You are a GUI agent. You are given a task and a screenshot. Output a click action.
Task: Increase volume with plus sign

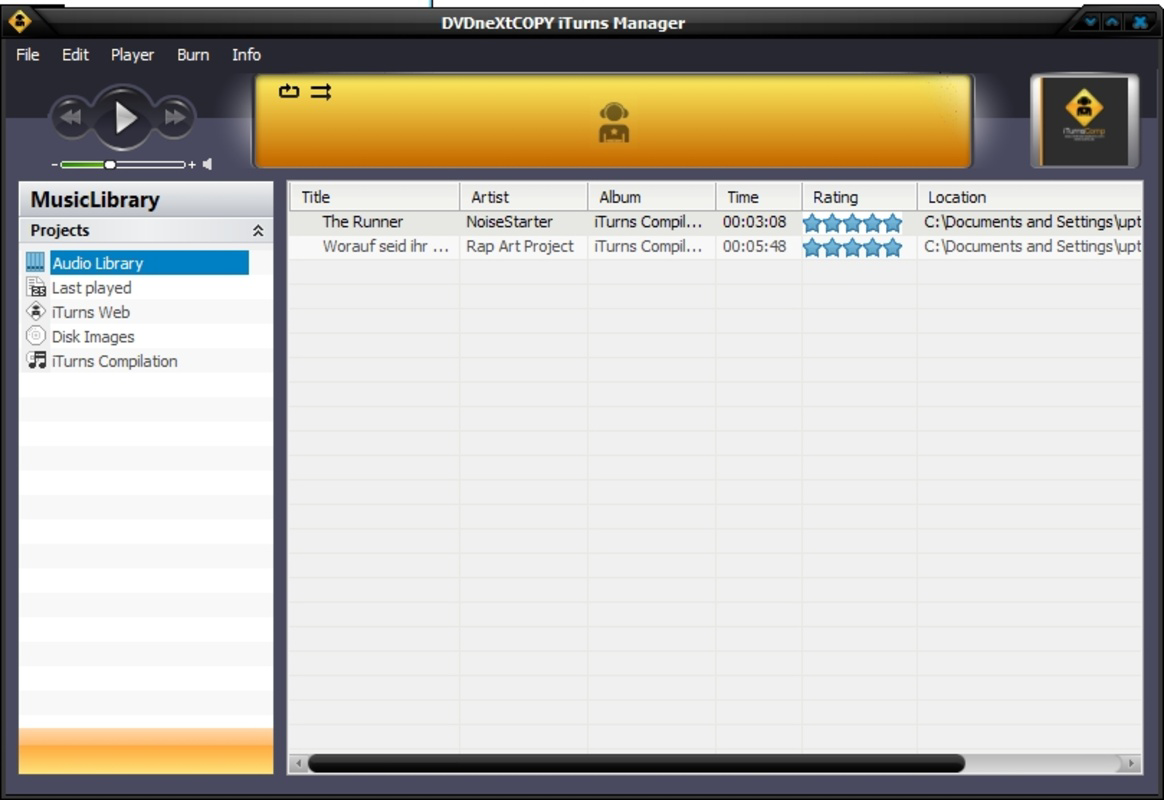coord(192,164)
